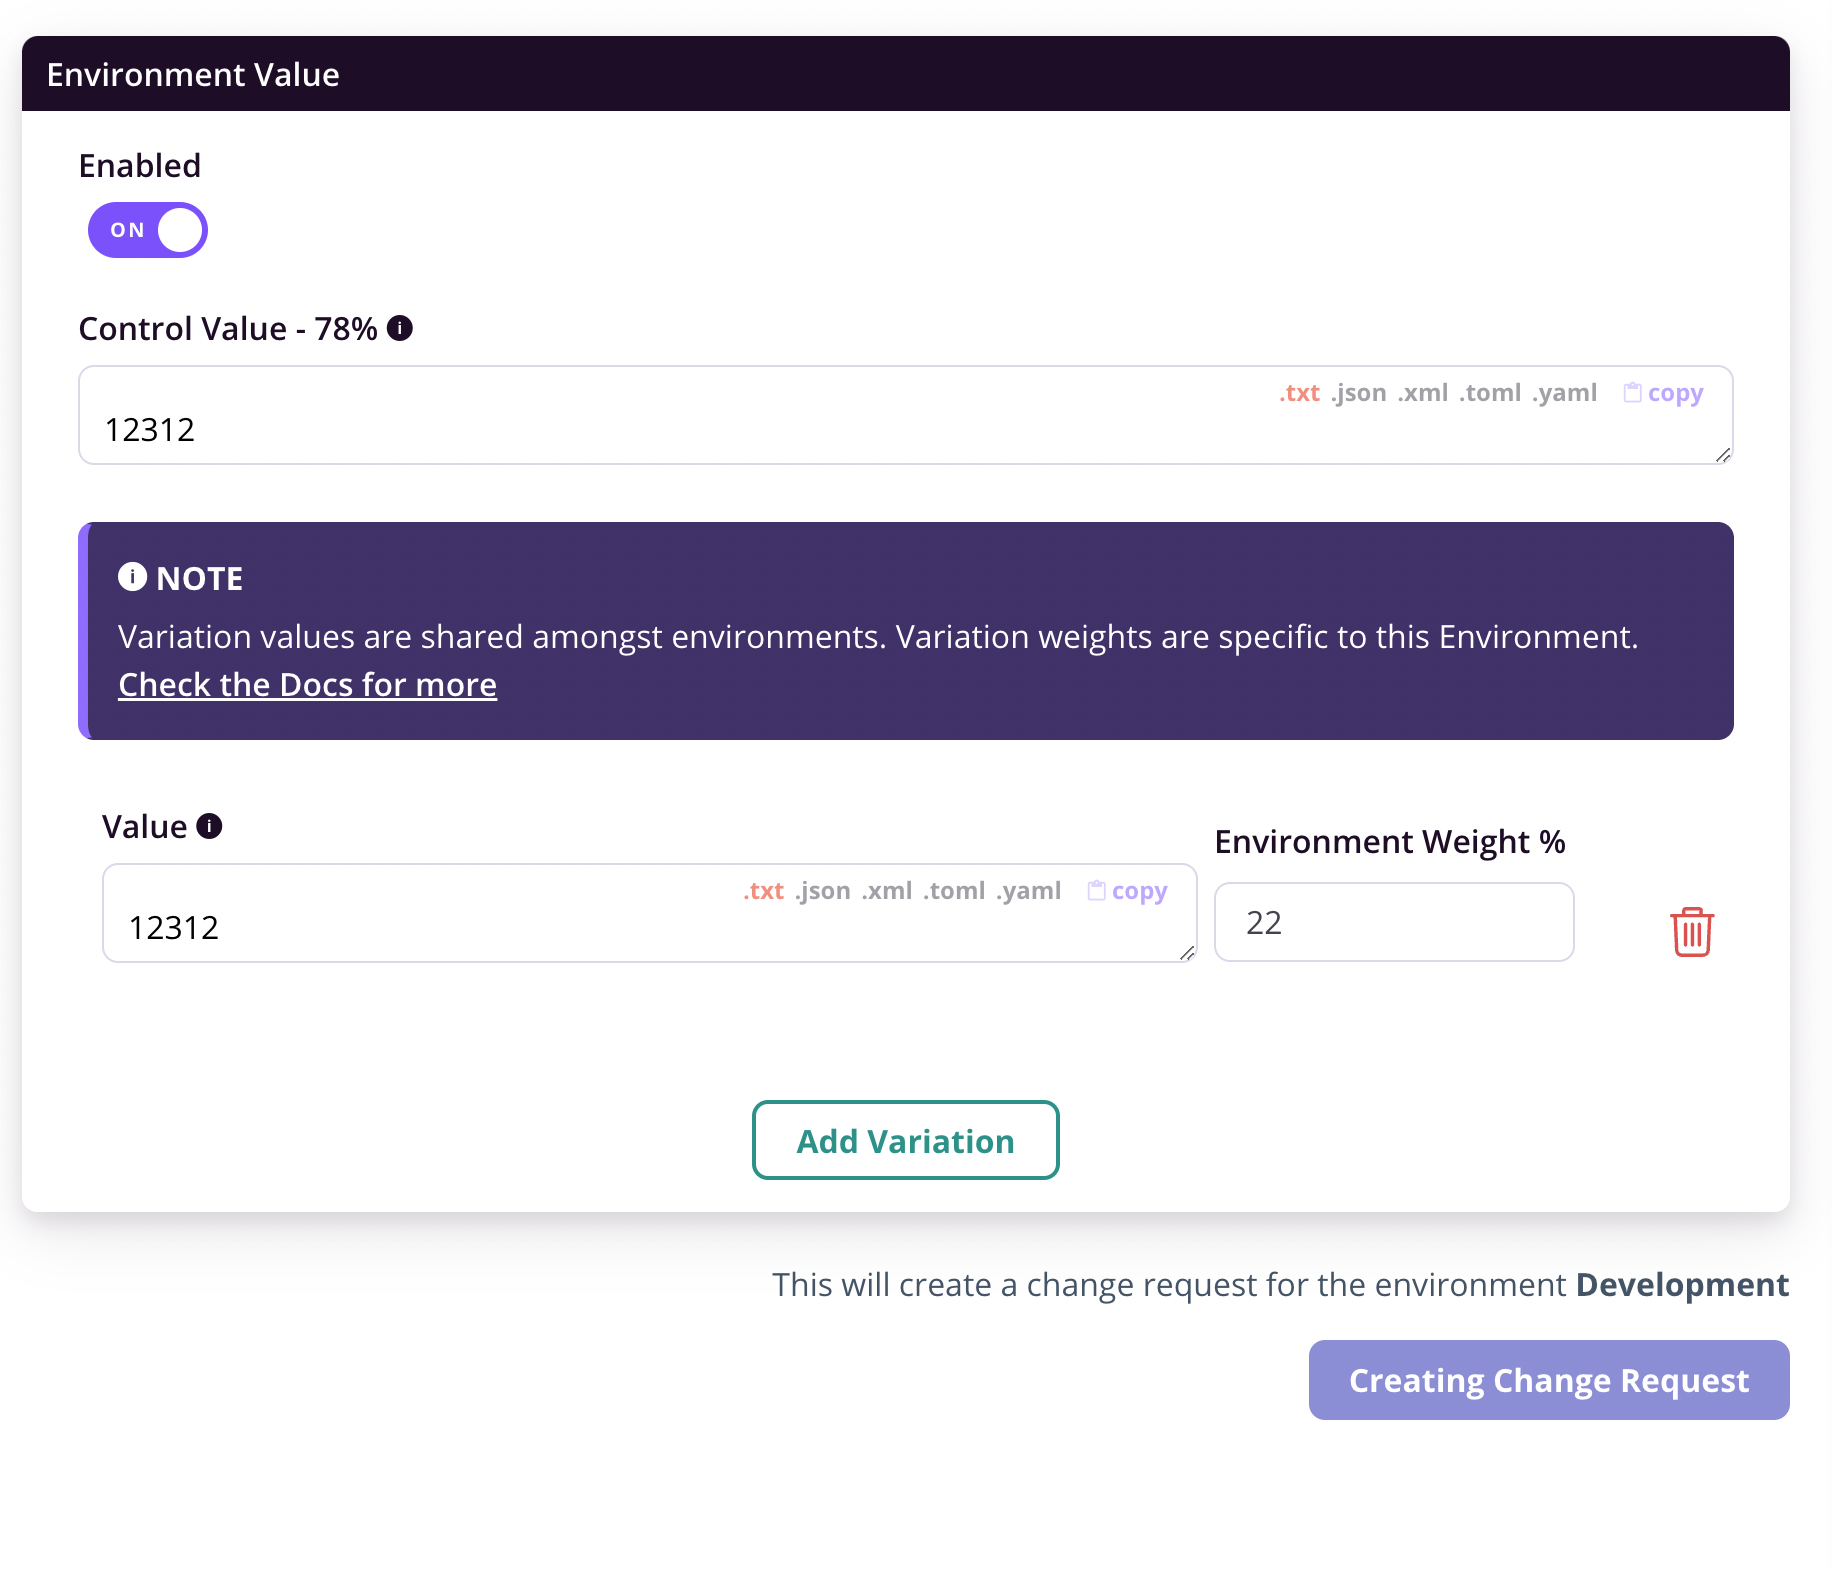Click the info icon in the NOTE banner
The image size is (1832, 1570).
[x=133, y=576]
